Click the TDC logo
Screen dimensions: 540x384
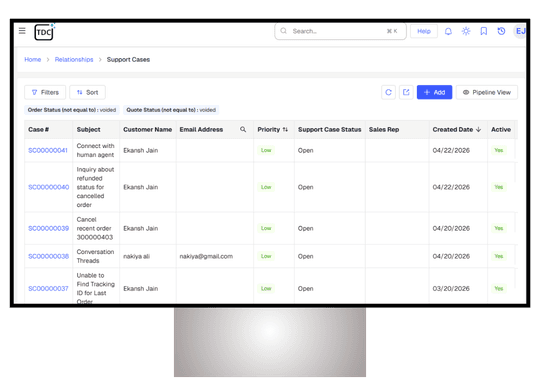pyautogui.click(x=44, y=32)
